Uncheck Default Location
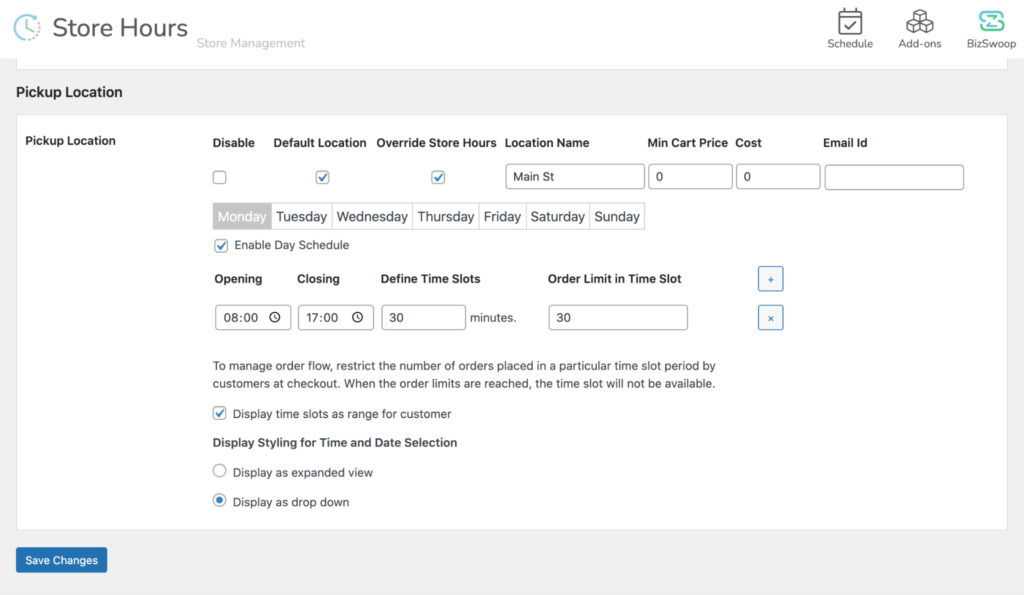Screen dimensions: 1024x595 (322, 176)
